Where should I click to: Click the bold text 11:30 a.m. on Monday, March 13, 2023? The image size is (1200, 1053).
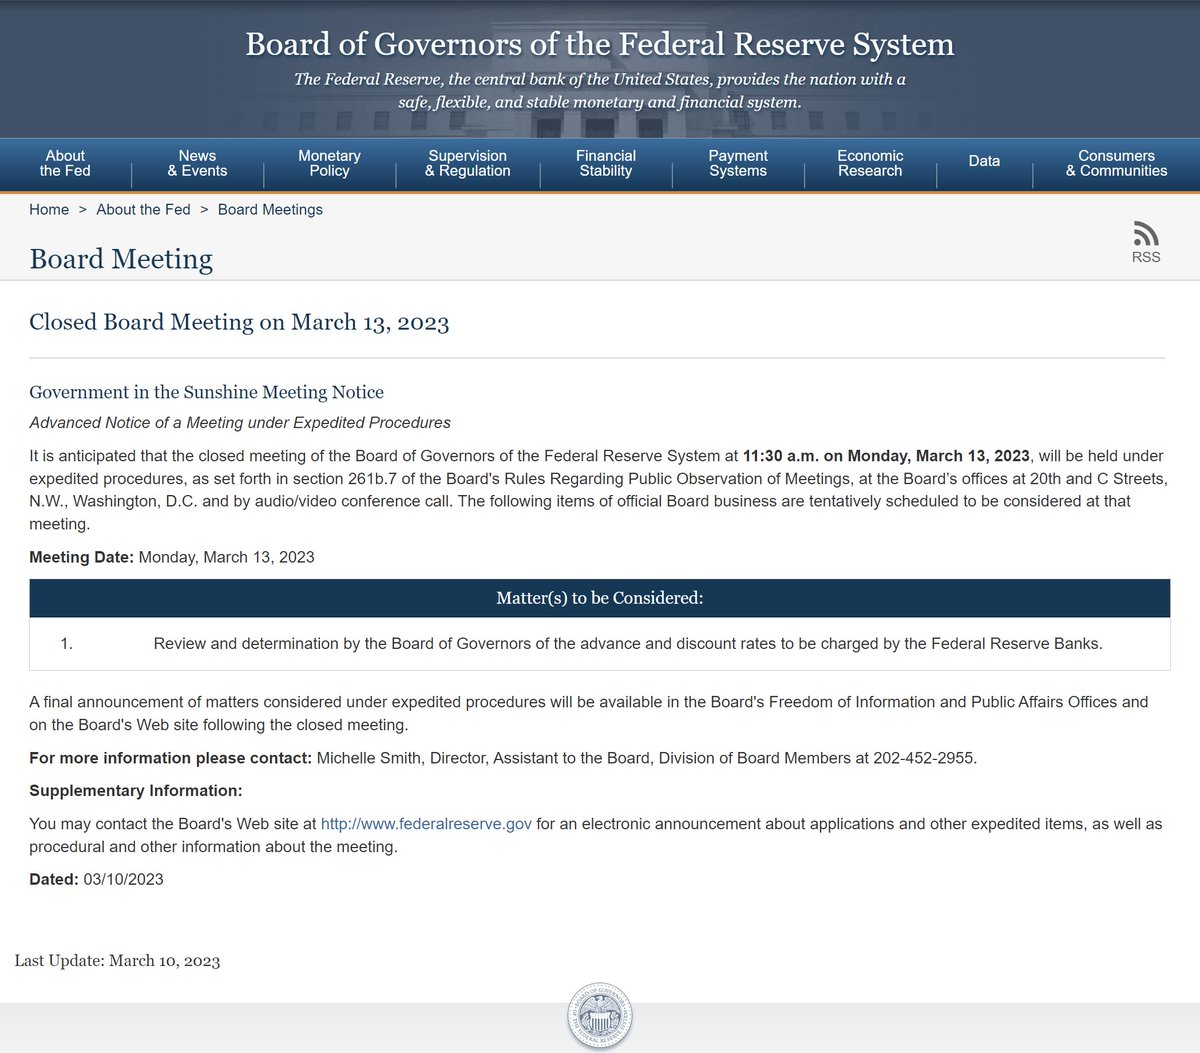tap(886, 456)
